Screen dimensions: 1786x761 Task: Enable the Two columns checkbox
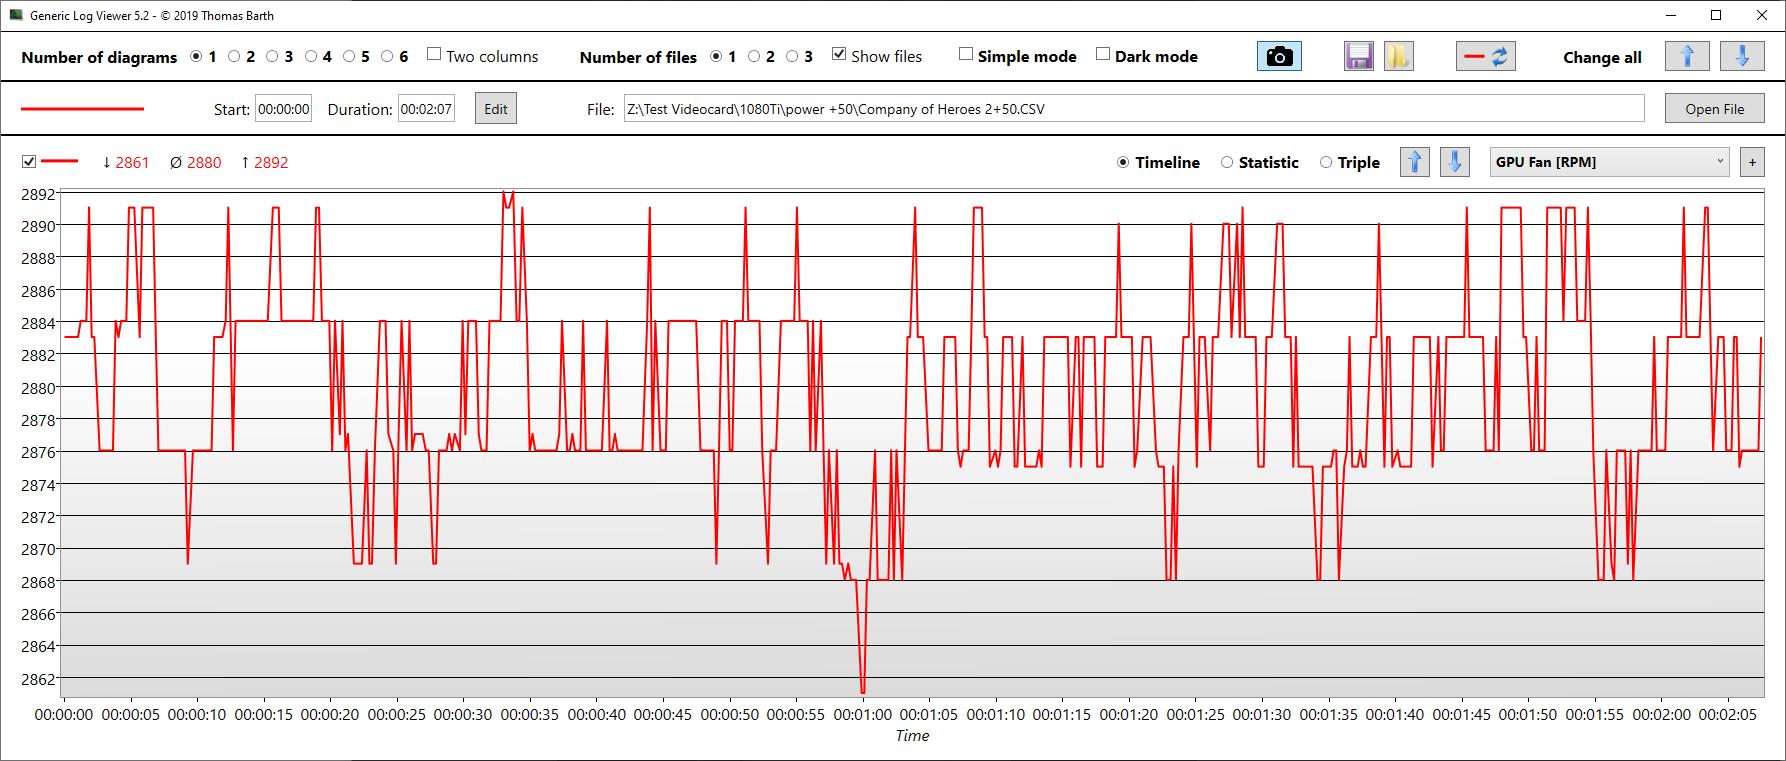(x=434, y=54)
